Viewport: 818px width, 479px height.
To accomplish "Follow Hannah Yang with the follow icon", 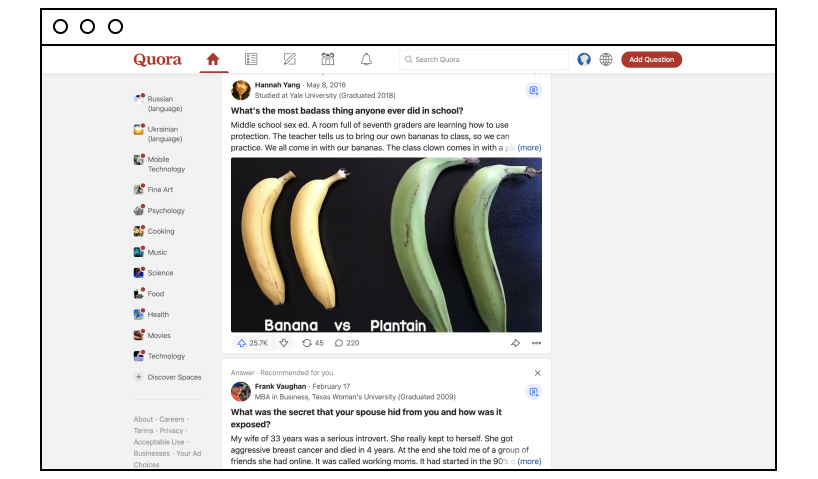I will (533, 90).
